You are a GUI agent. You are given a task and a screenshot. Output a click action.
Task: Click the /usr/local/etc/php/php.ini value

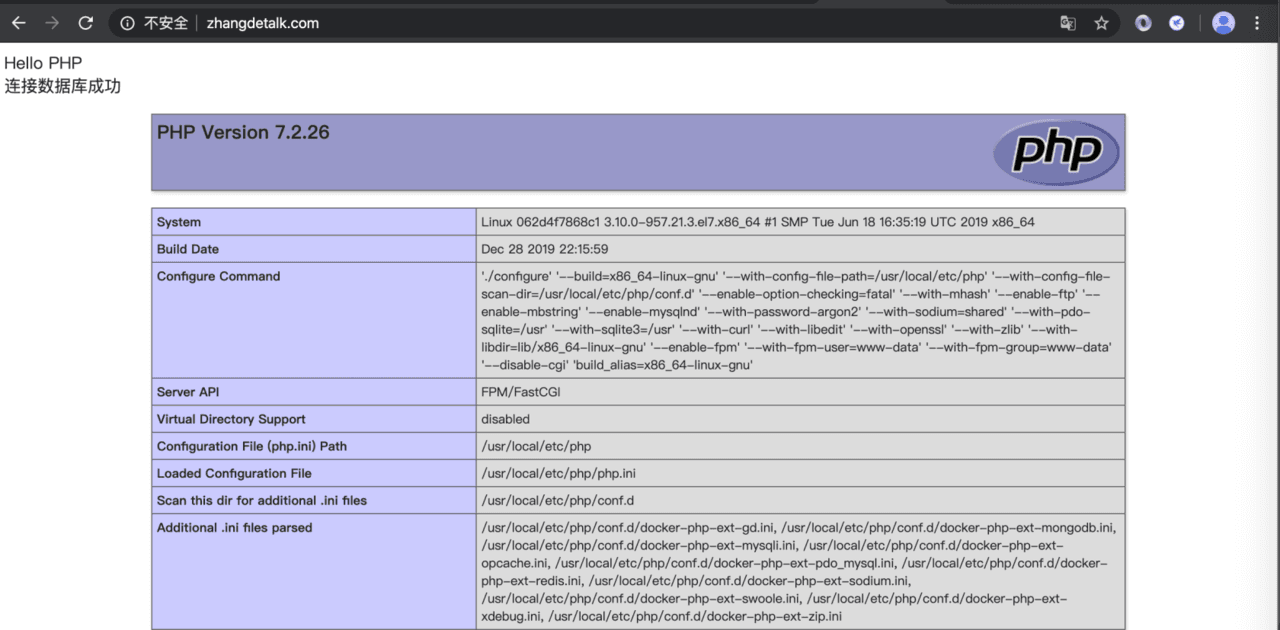(558, 473)
